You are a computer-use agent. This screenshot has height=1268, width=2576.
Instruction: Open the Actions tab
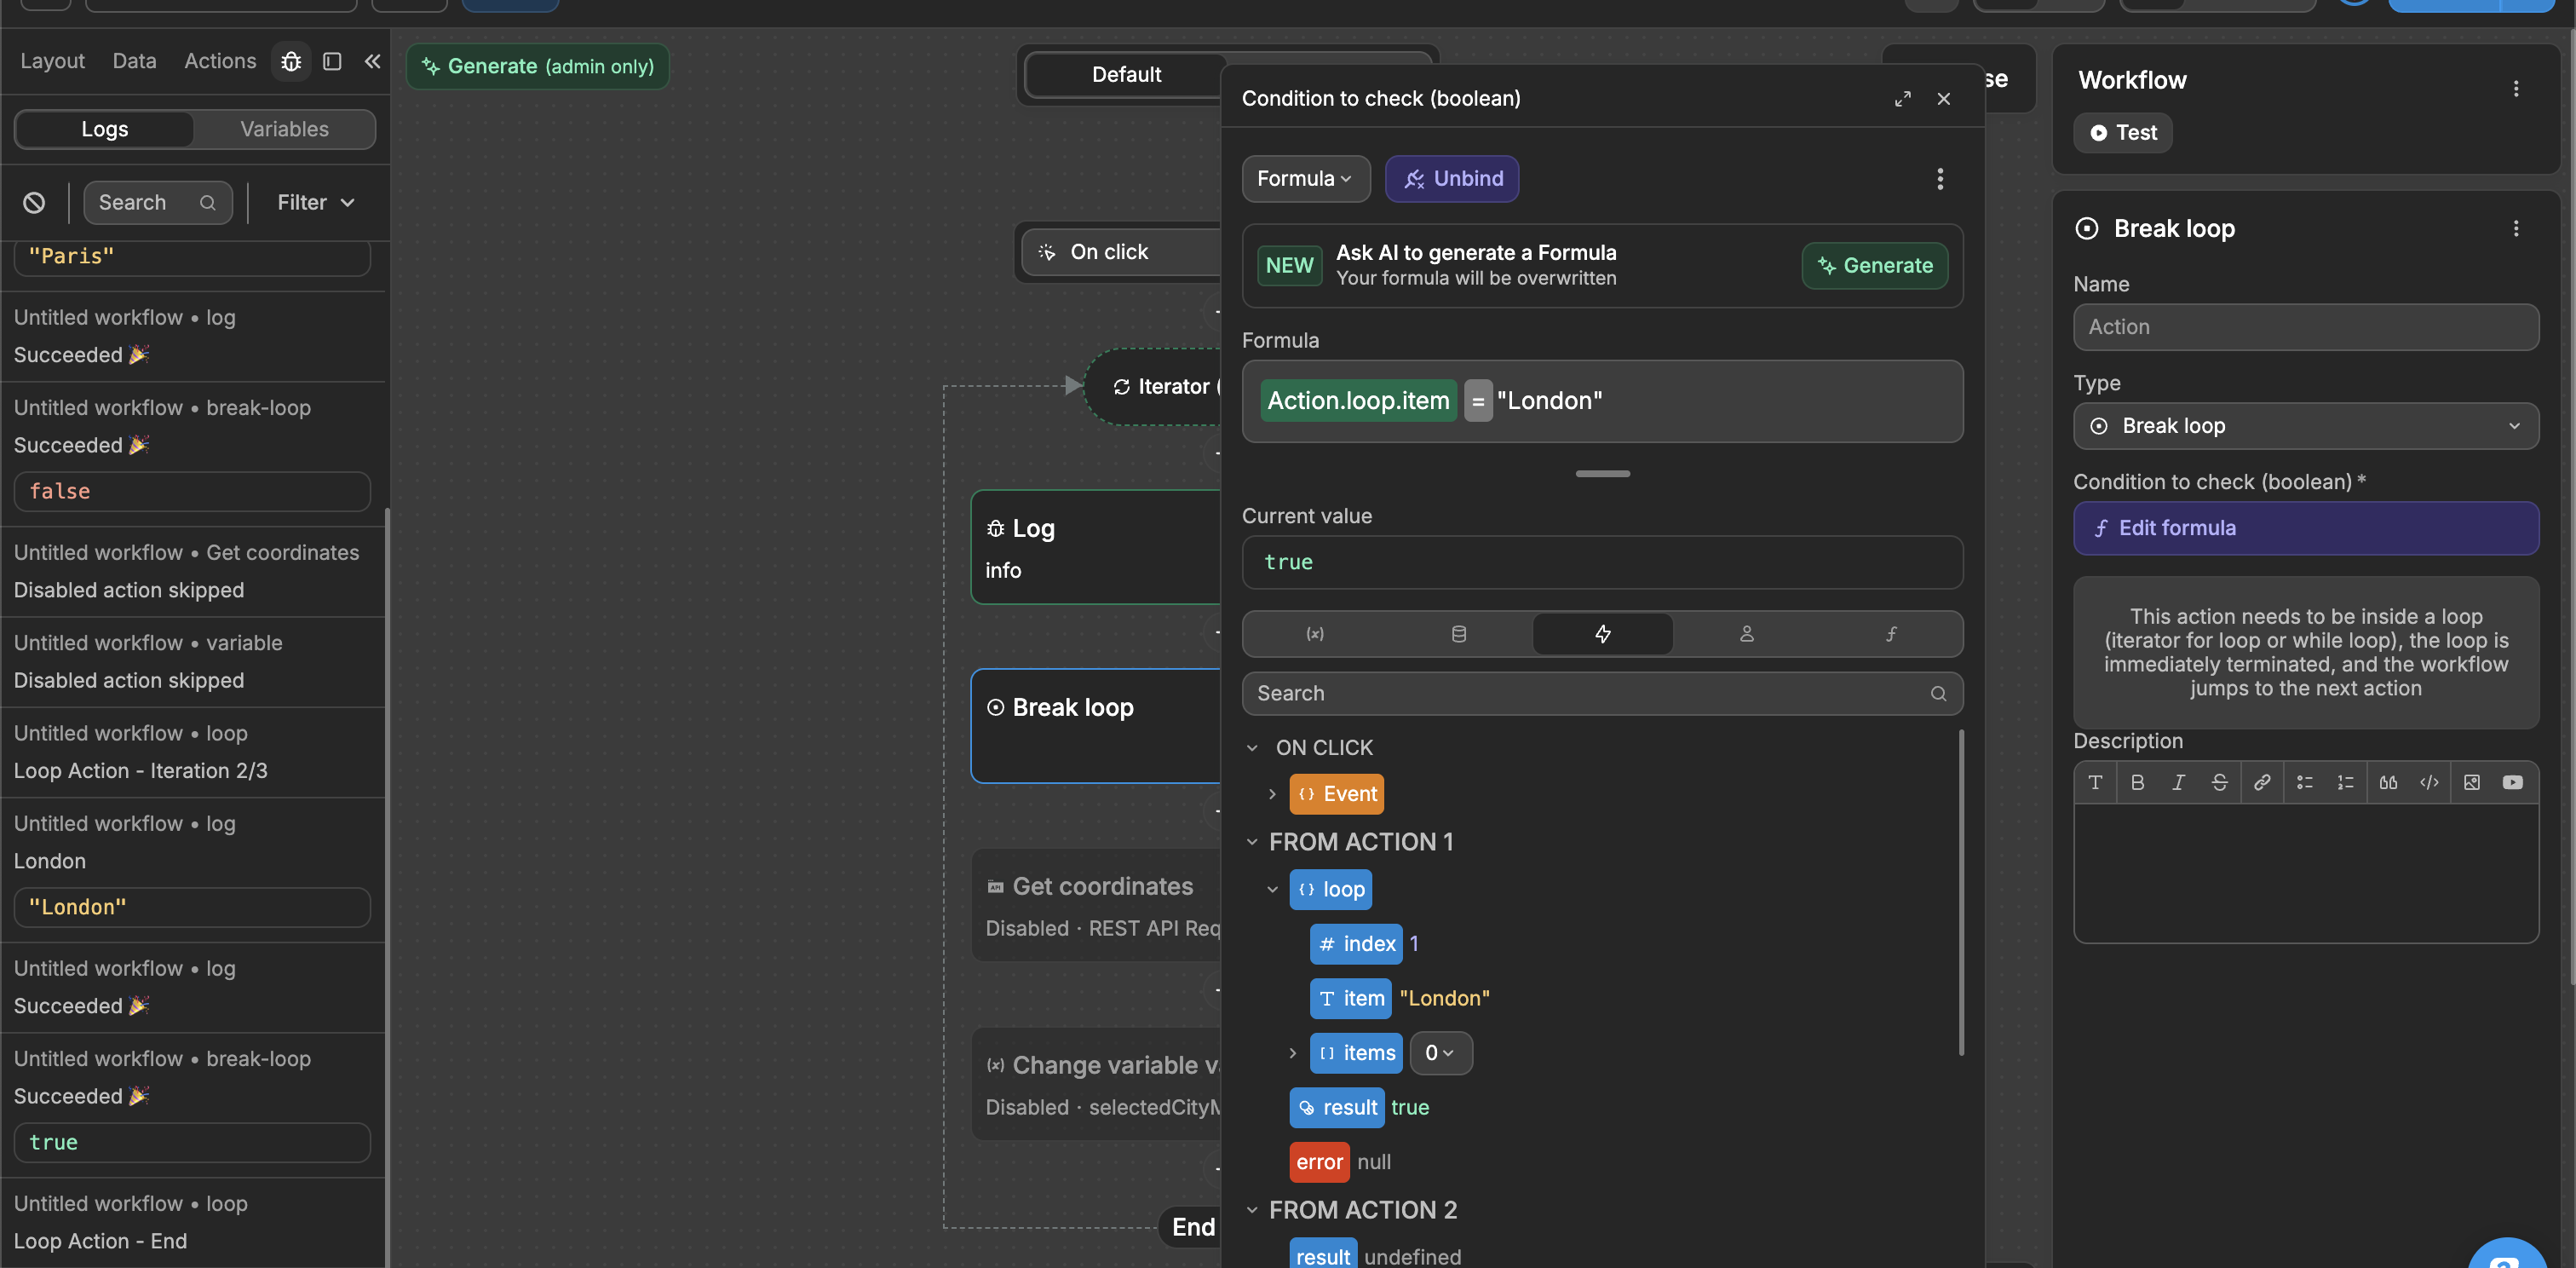coord(220,62)
